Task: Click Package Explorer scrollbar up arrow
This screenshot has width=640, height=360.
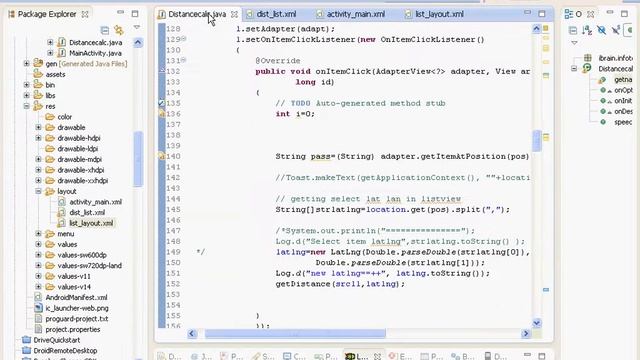Action: (x=138, y=42)
